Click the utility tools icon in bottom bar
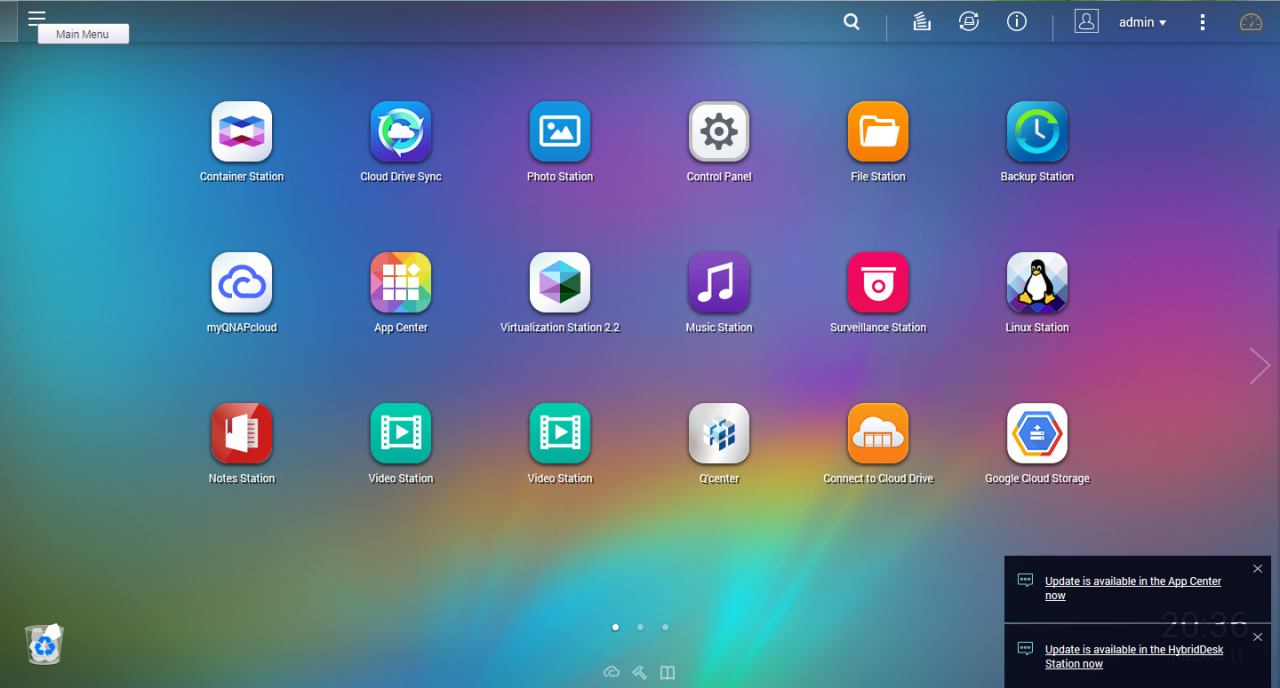The image size is (1280, 688). (x=640, y=672)
